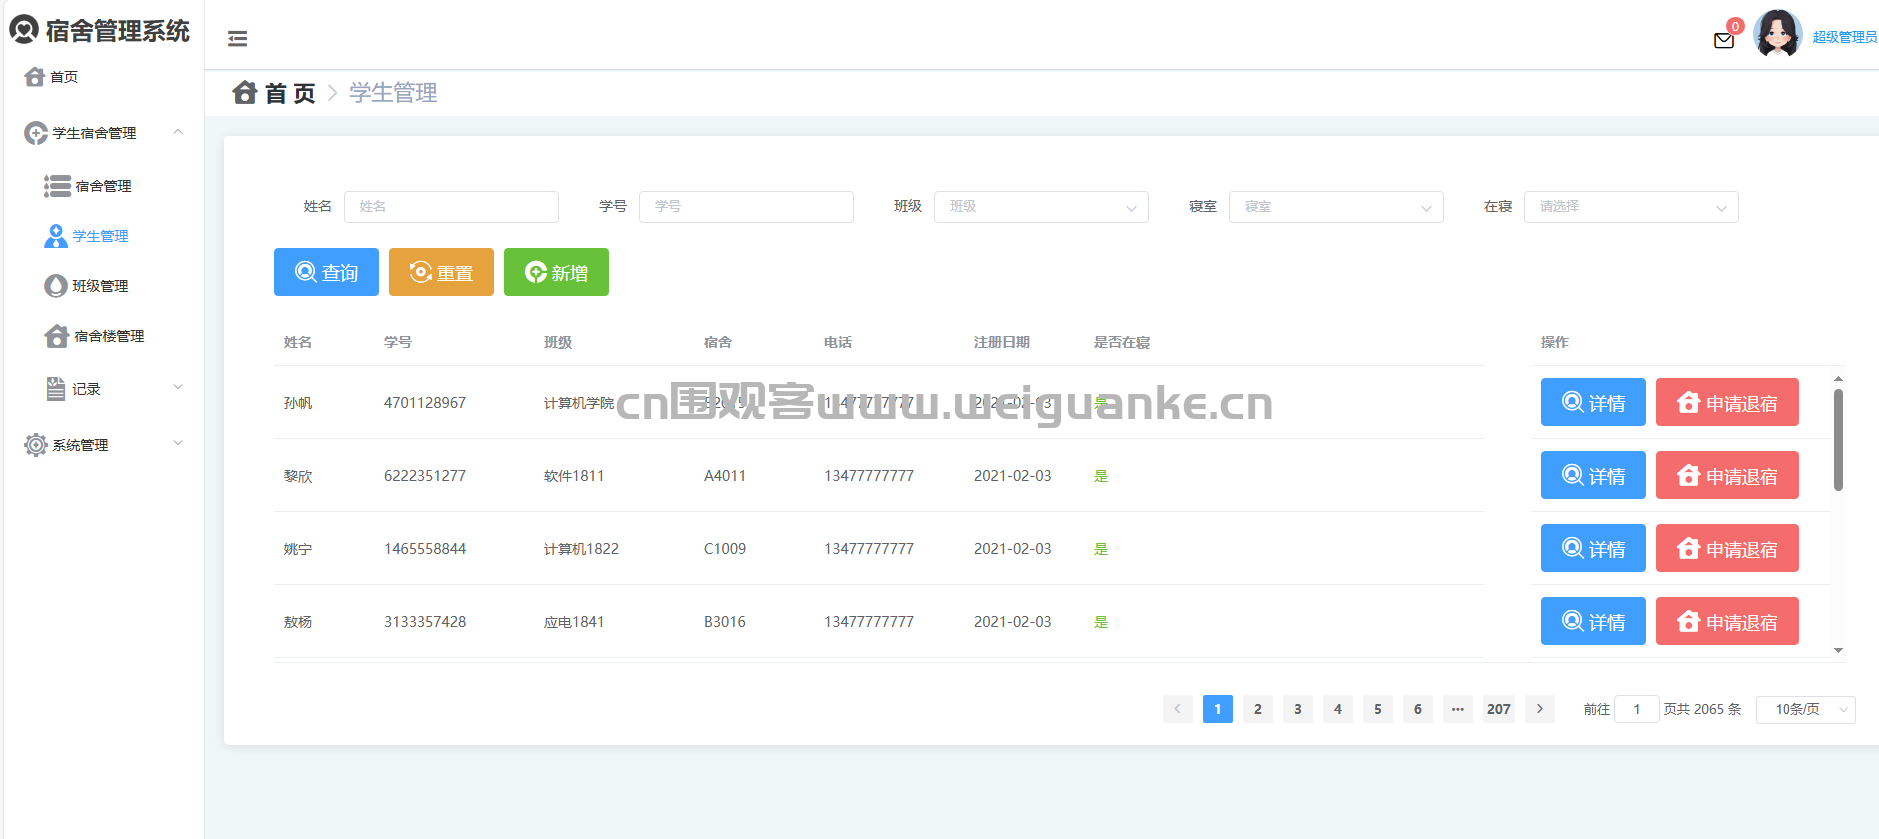
Task: Focus the 前往 page jump input
Action: [x=1637, y=709]
